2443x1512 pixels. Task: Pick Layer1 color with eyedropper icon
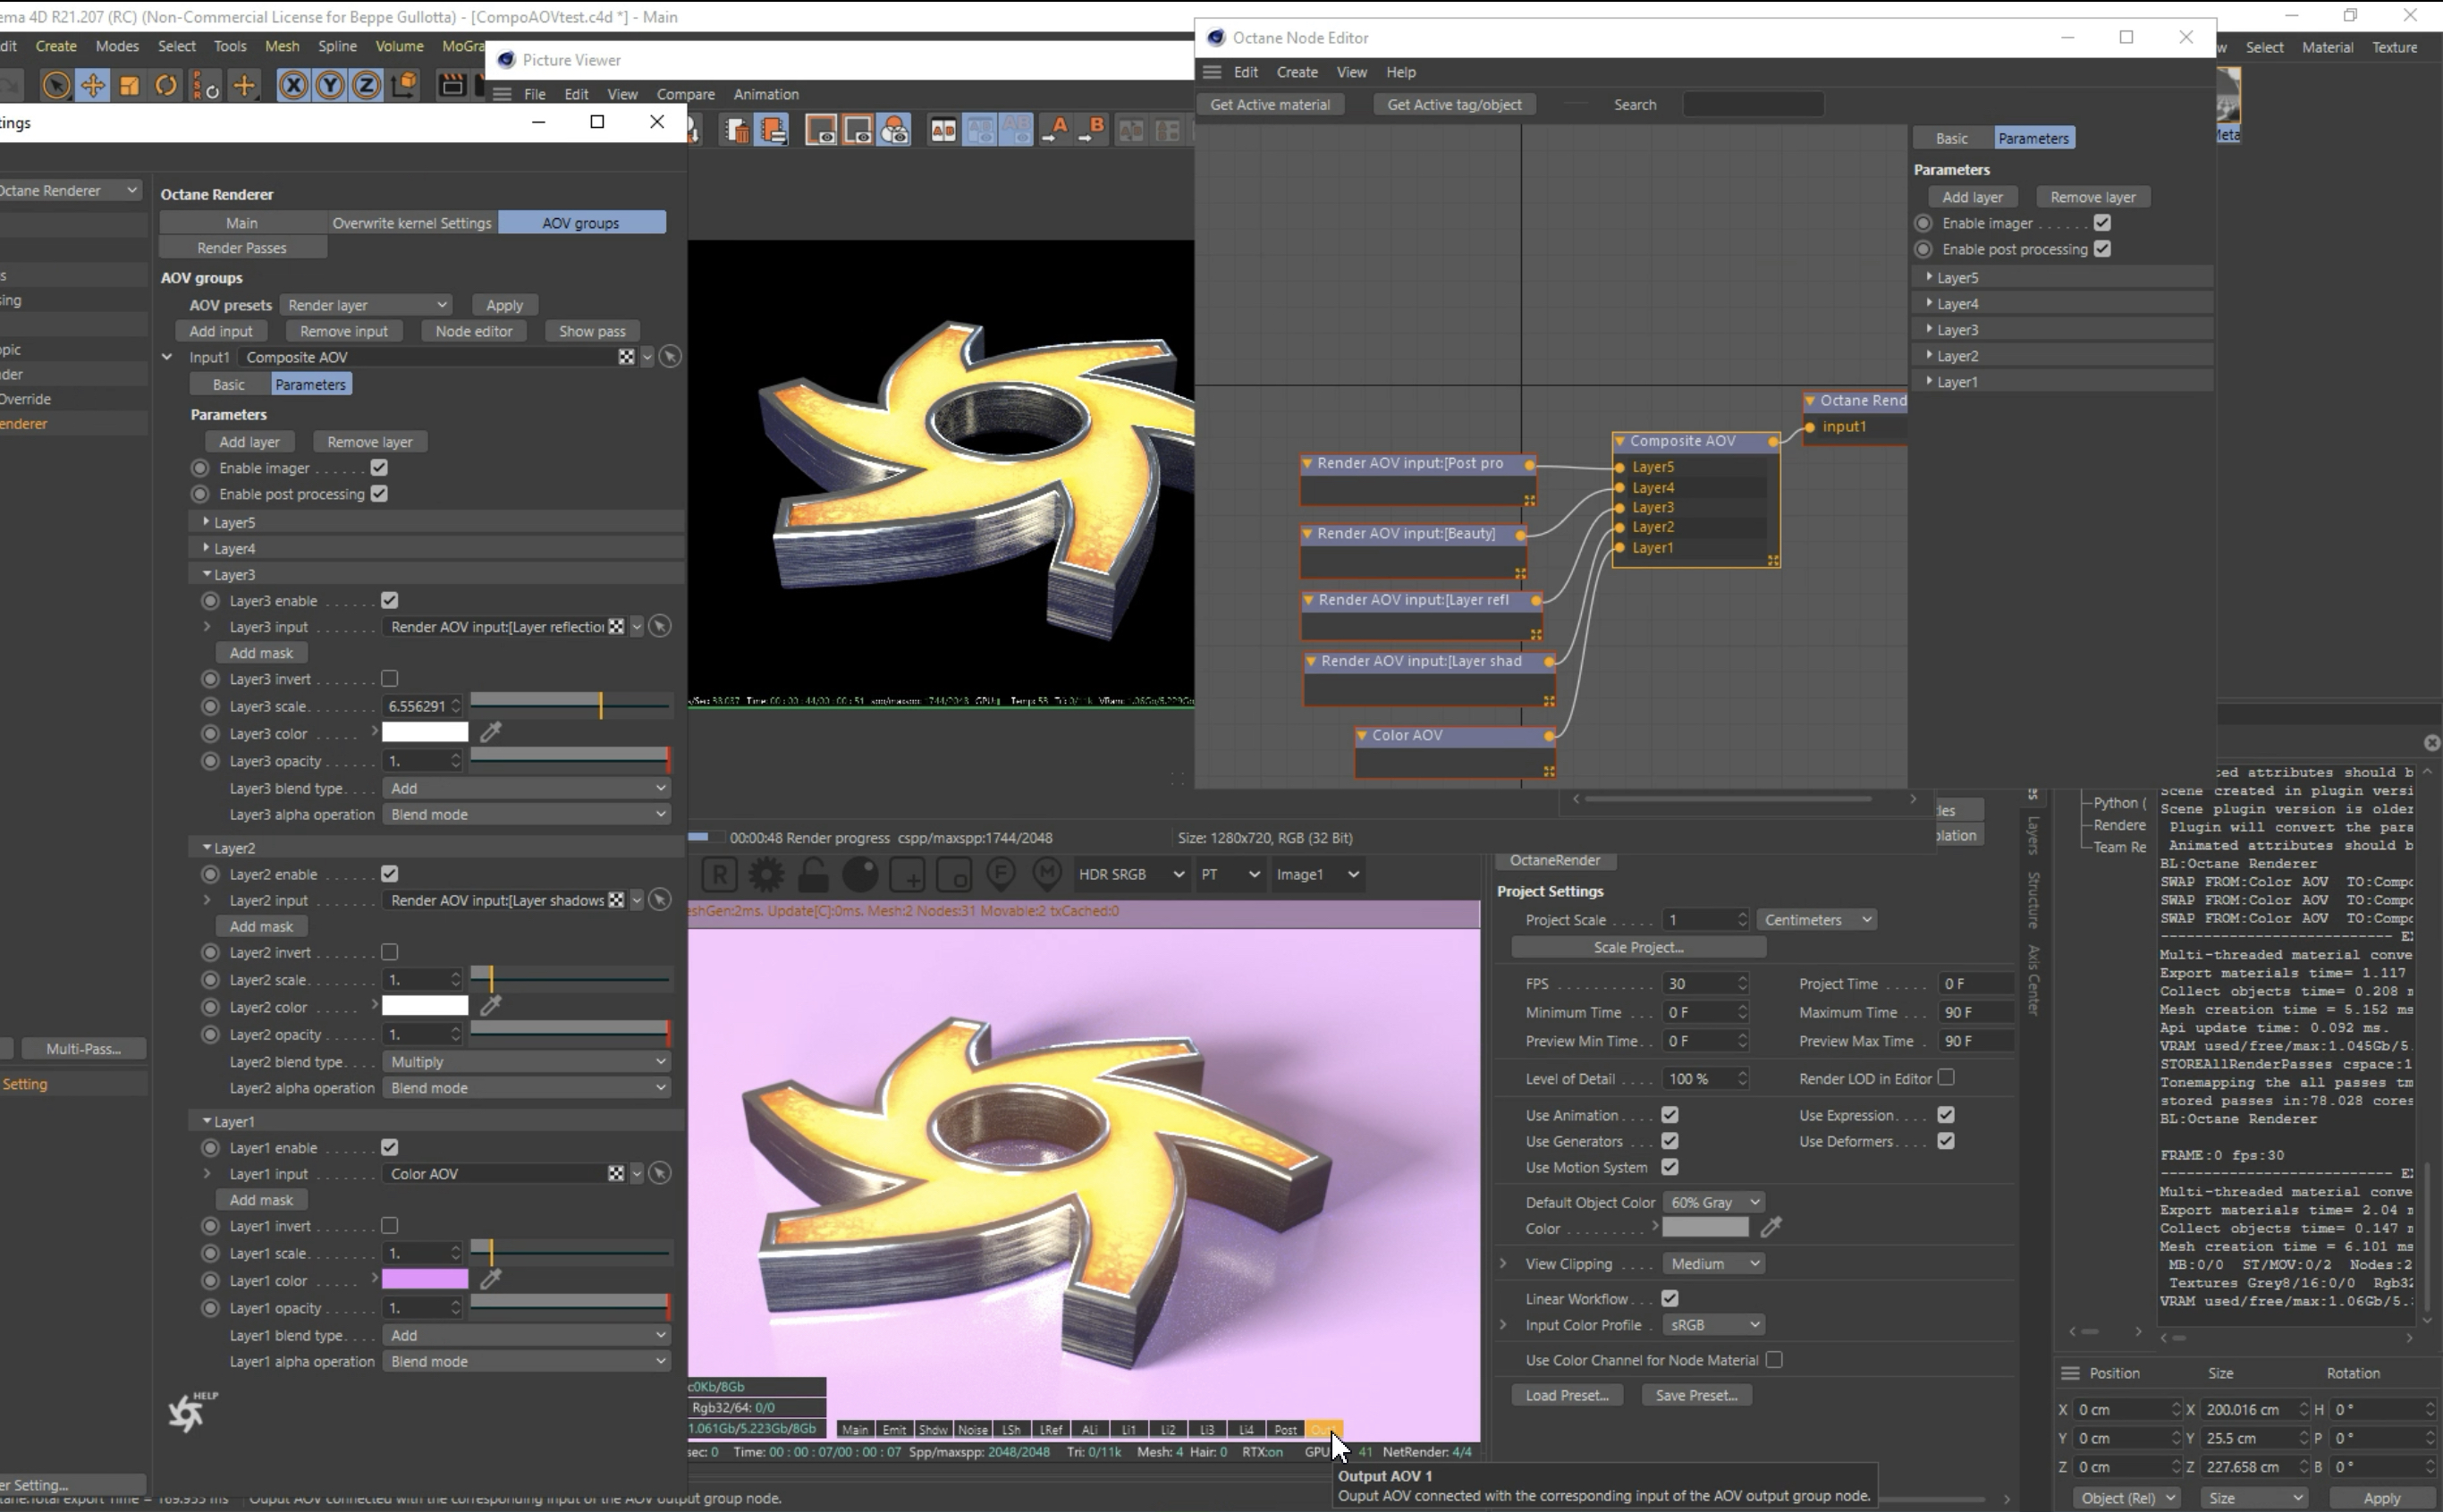click(x=491, y=1280)
